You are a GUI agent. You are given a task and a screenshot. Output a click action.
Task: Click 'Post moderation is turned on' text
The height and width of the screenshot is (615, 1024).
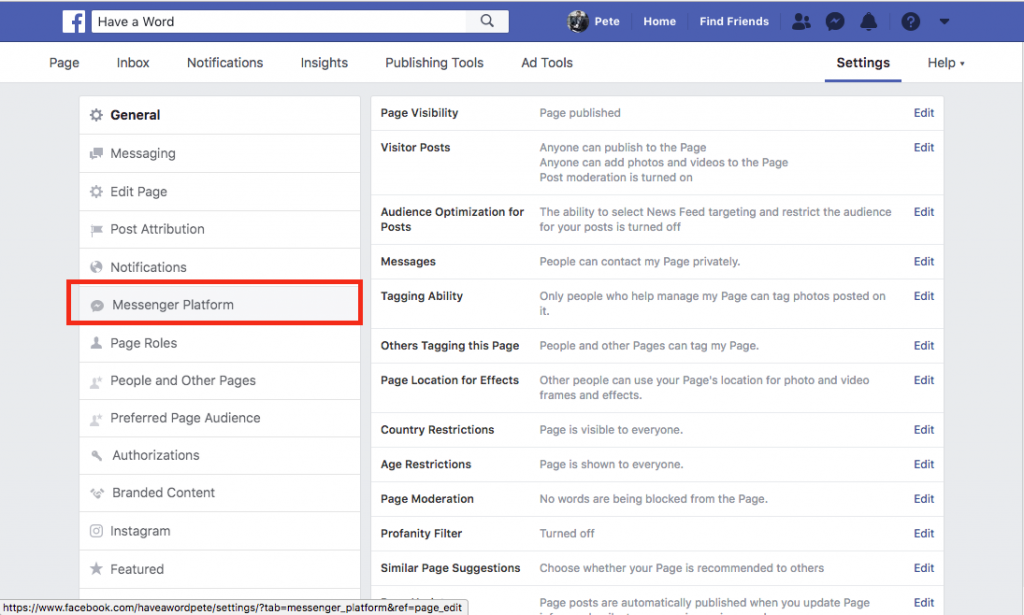point(616,178)
